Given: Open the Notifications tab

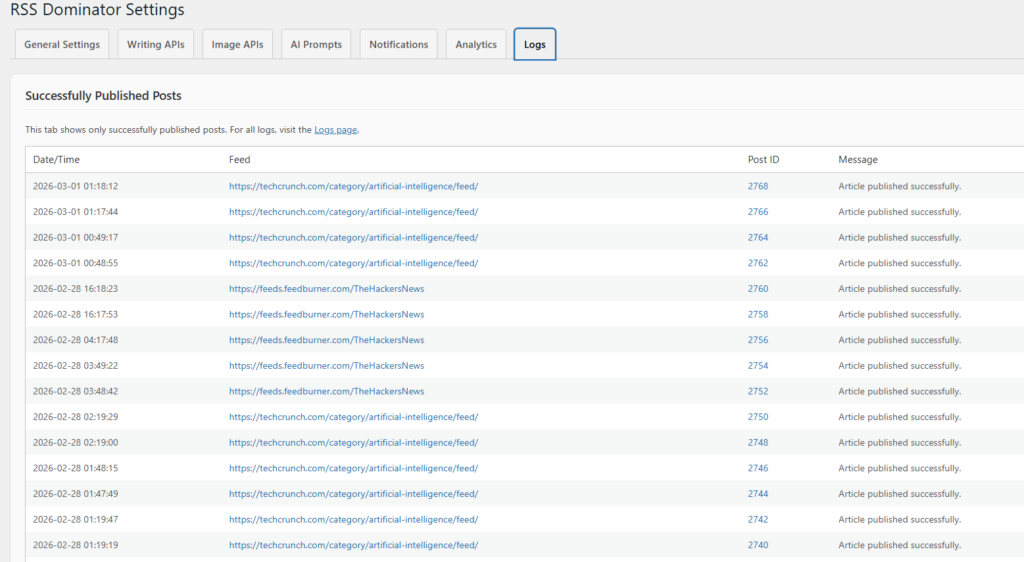Looking at the screenshot, I should point(398,45).
